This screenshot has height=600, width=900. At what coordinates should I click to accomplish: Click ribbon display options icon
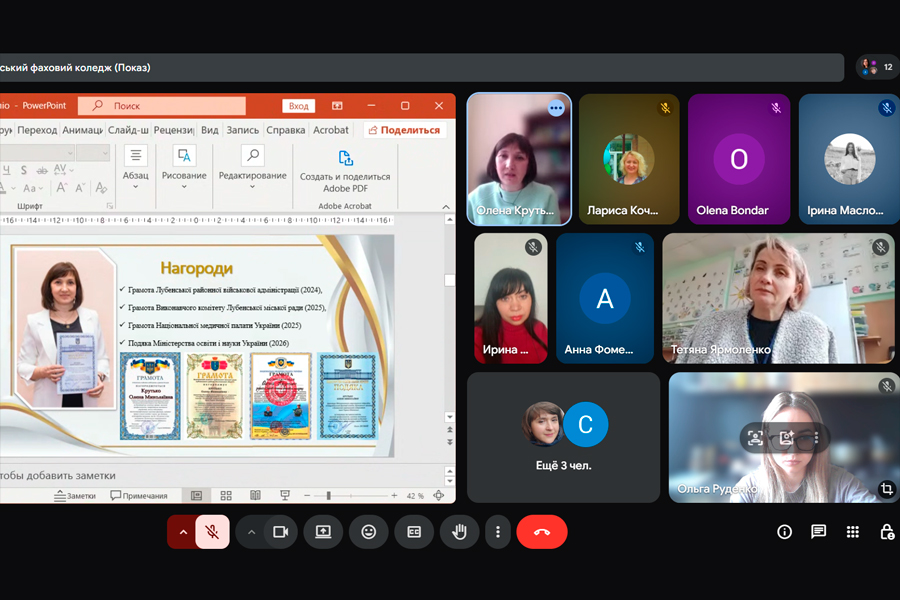[338, 106]
